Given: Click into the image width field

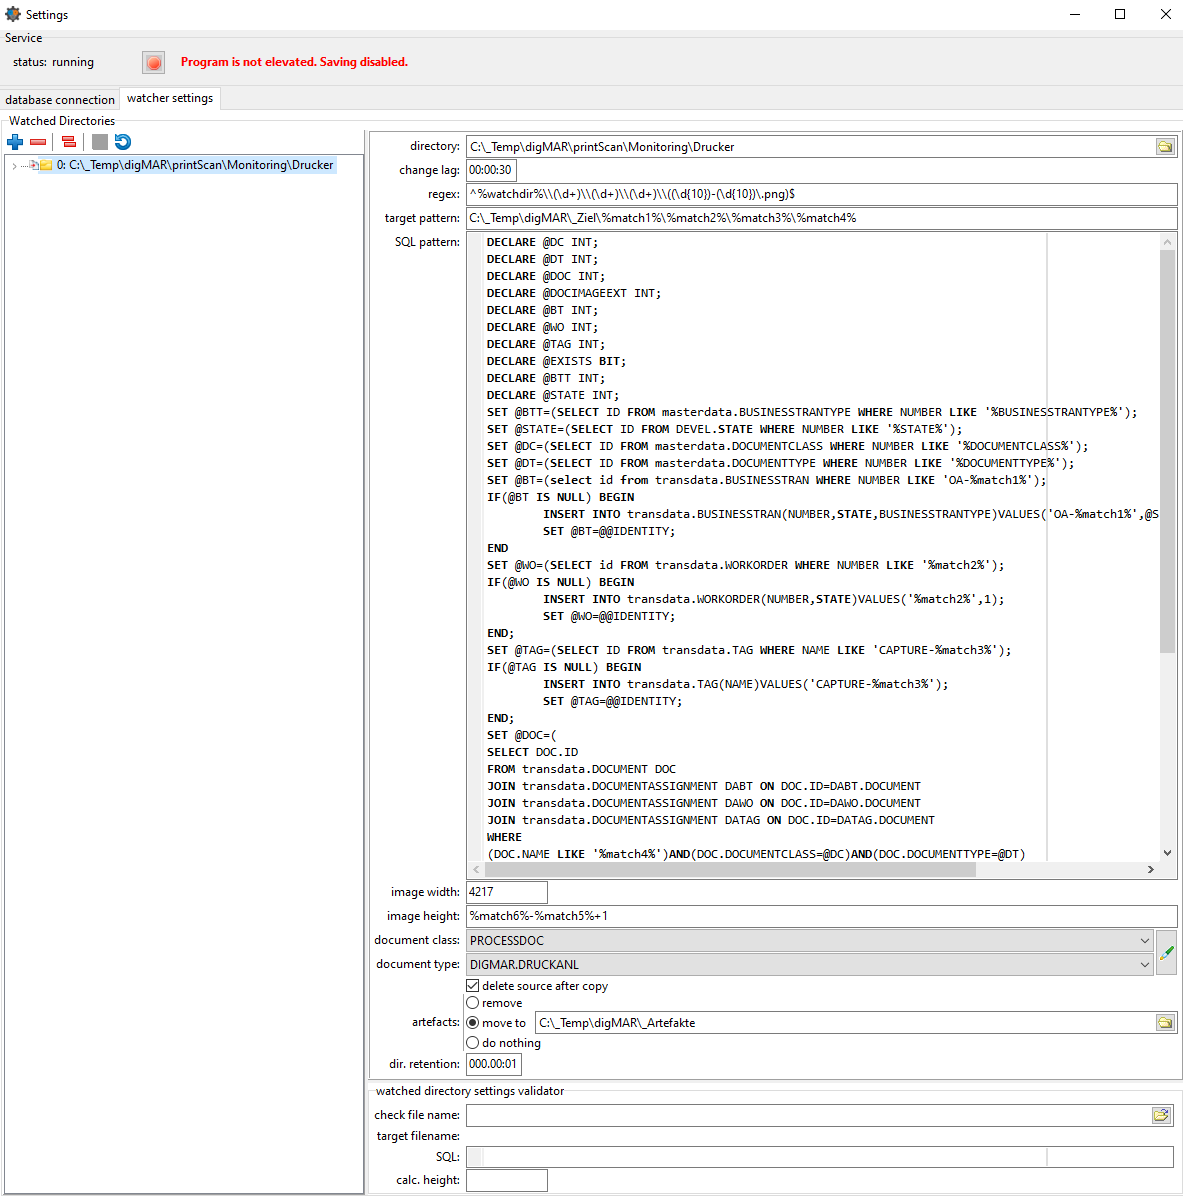Looking at the screenshot, I should coord(506,892).
